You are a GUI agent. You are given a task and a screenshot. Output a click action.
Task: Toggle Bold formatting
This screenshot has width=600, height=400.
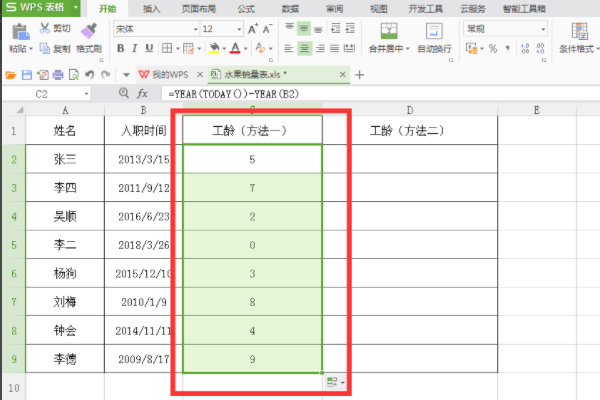coord(121,48)
